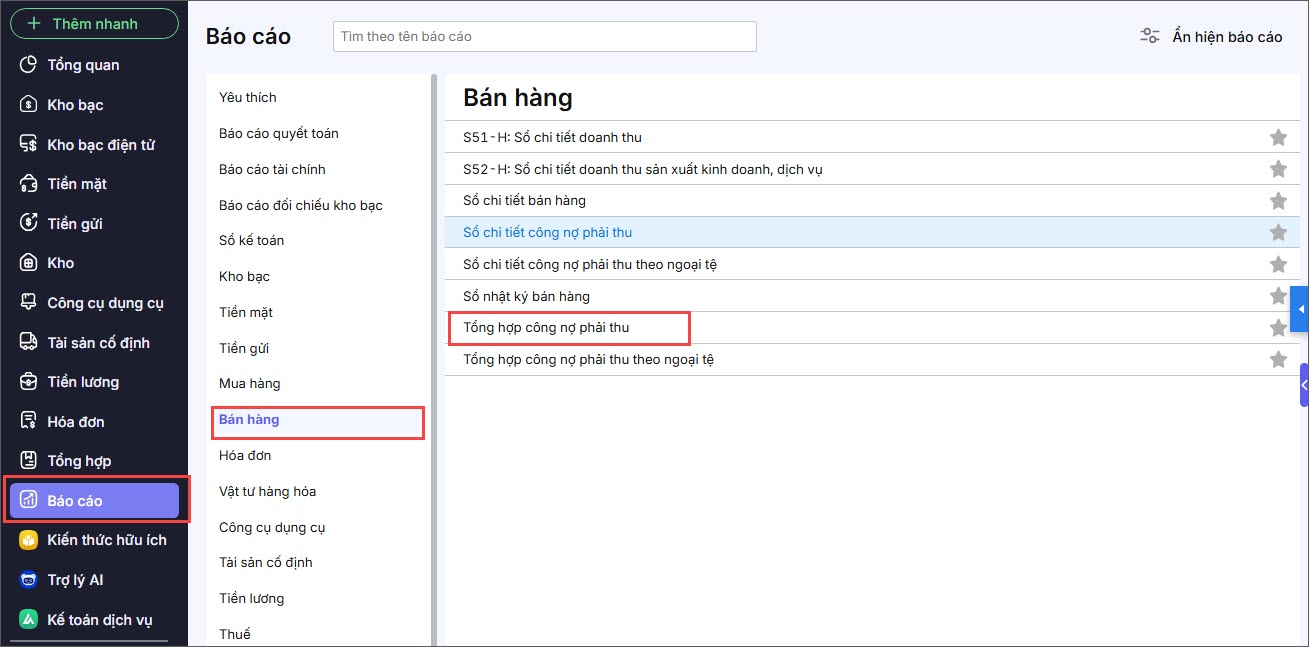Open Tổng hợp công nợ phải thu report
Viewport: 1309px width, 647px height.
tap(546, 327)
